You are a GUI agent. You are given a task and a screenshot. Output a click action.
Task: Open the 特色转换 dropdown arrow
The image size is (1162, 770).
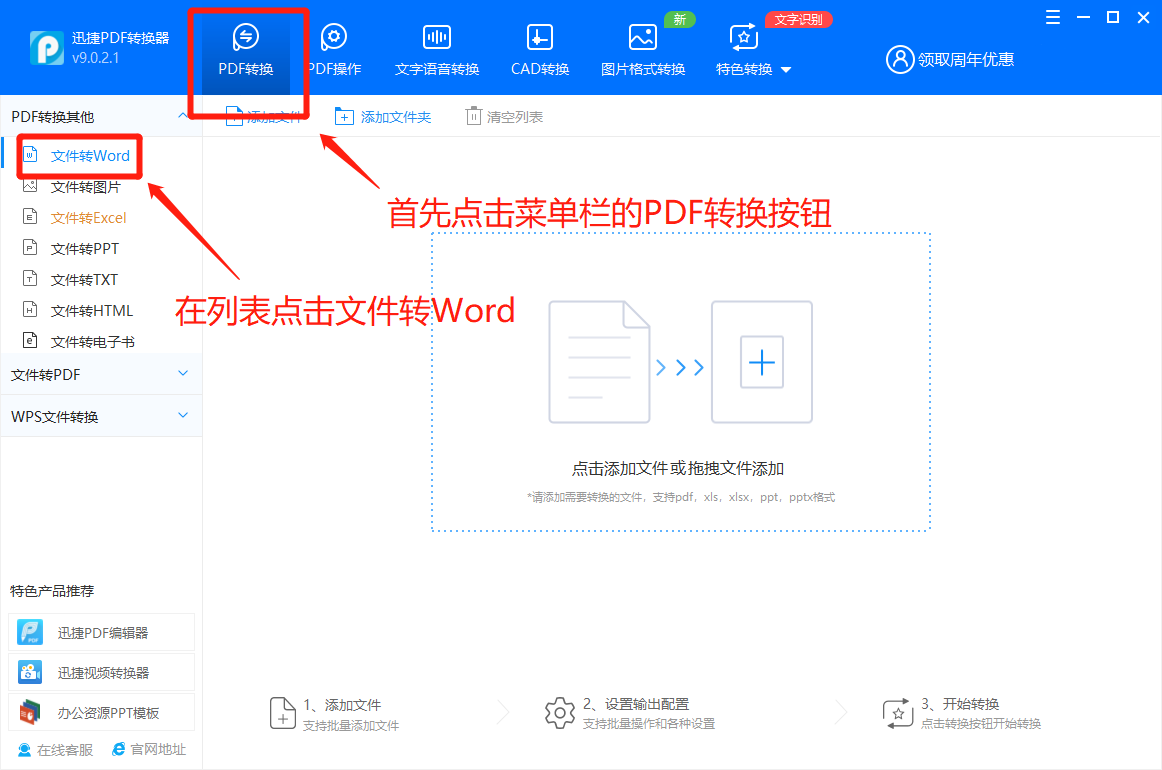pos(786,70)
